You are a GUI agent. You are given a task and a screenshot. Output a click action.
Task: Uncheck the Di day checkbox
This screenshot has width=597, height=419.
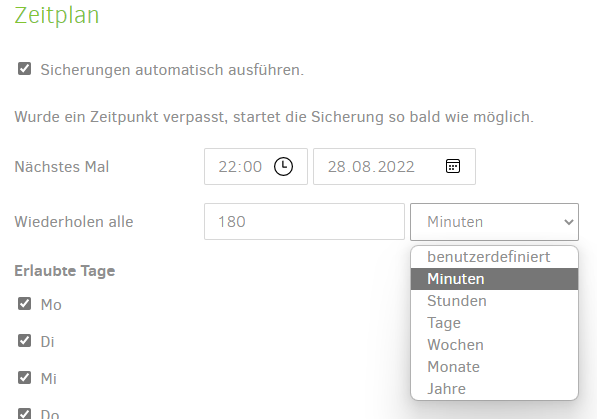24,341
